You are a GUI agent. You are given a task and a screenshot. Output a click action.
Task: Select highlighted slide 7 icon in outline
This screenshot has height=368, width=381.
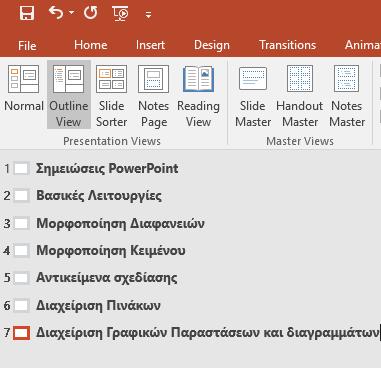click(x=21, y=333)
